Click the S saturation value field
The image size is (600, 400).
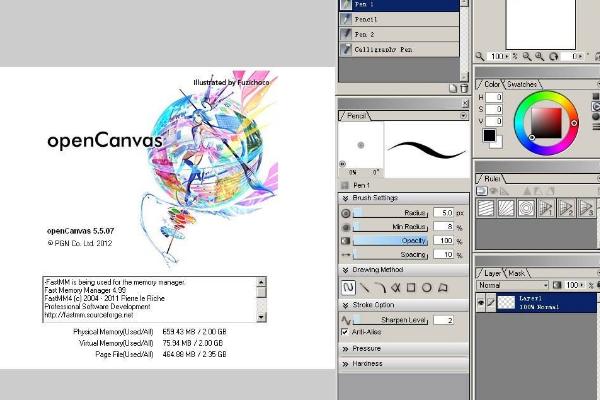click(x=494, y=109)
